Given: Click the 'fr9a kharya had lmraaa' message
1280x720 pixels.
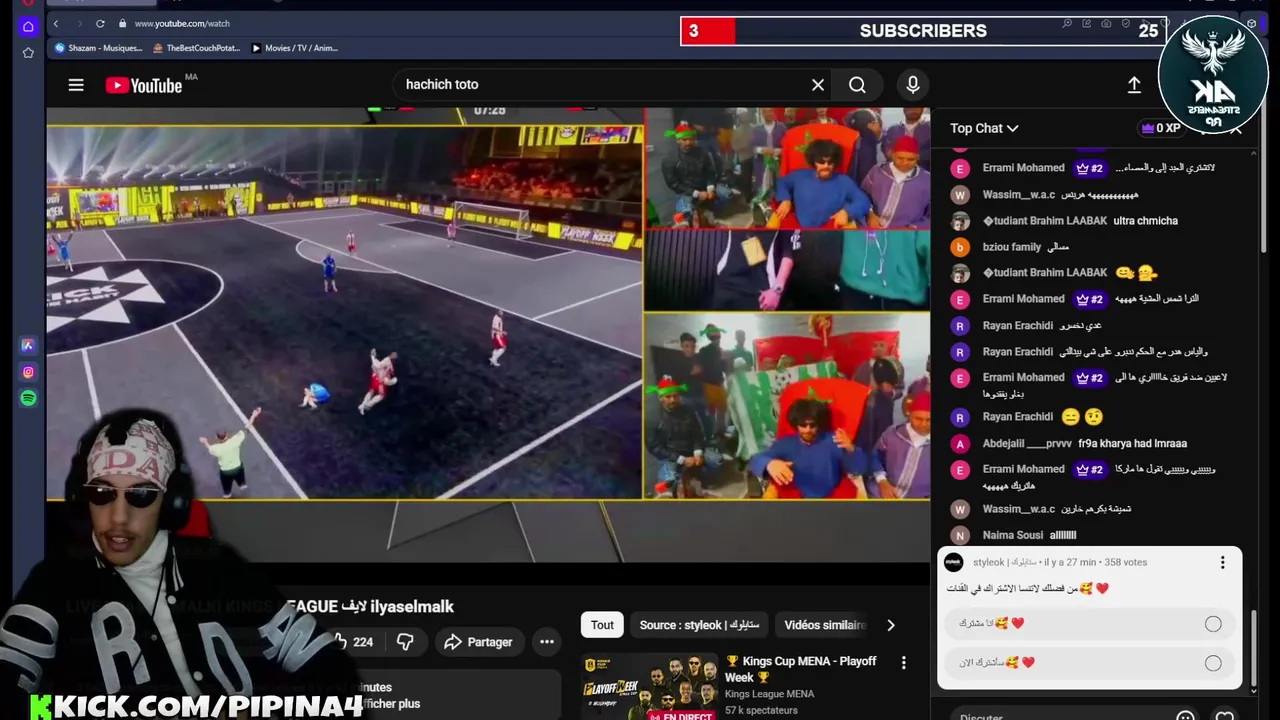Looking at the screenshot, I should [1132, 443].
